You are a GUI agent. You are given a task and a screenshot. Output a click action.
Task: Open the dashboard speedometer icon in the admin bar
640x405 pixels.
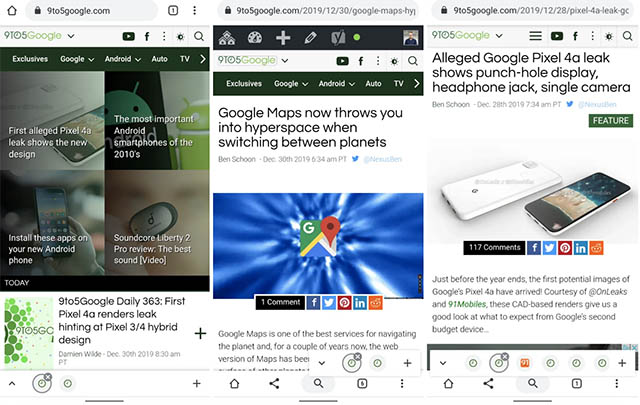[x=254, y=38]
